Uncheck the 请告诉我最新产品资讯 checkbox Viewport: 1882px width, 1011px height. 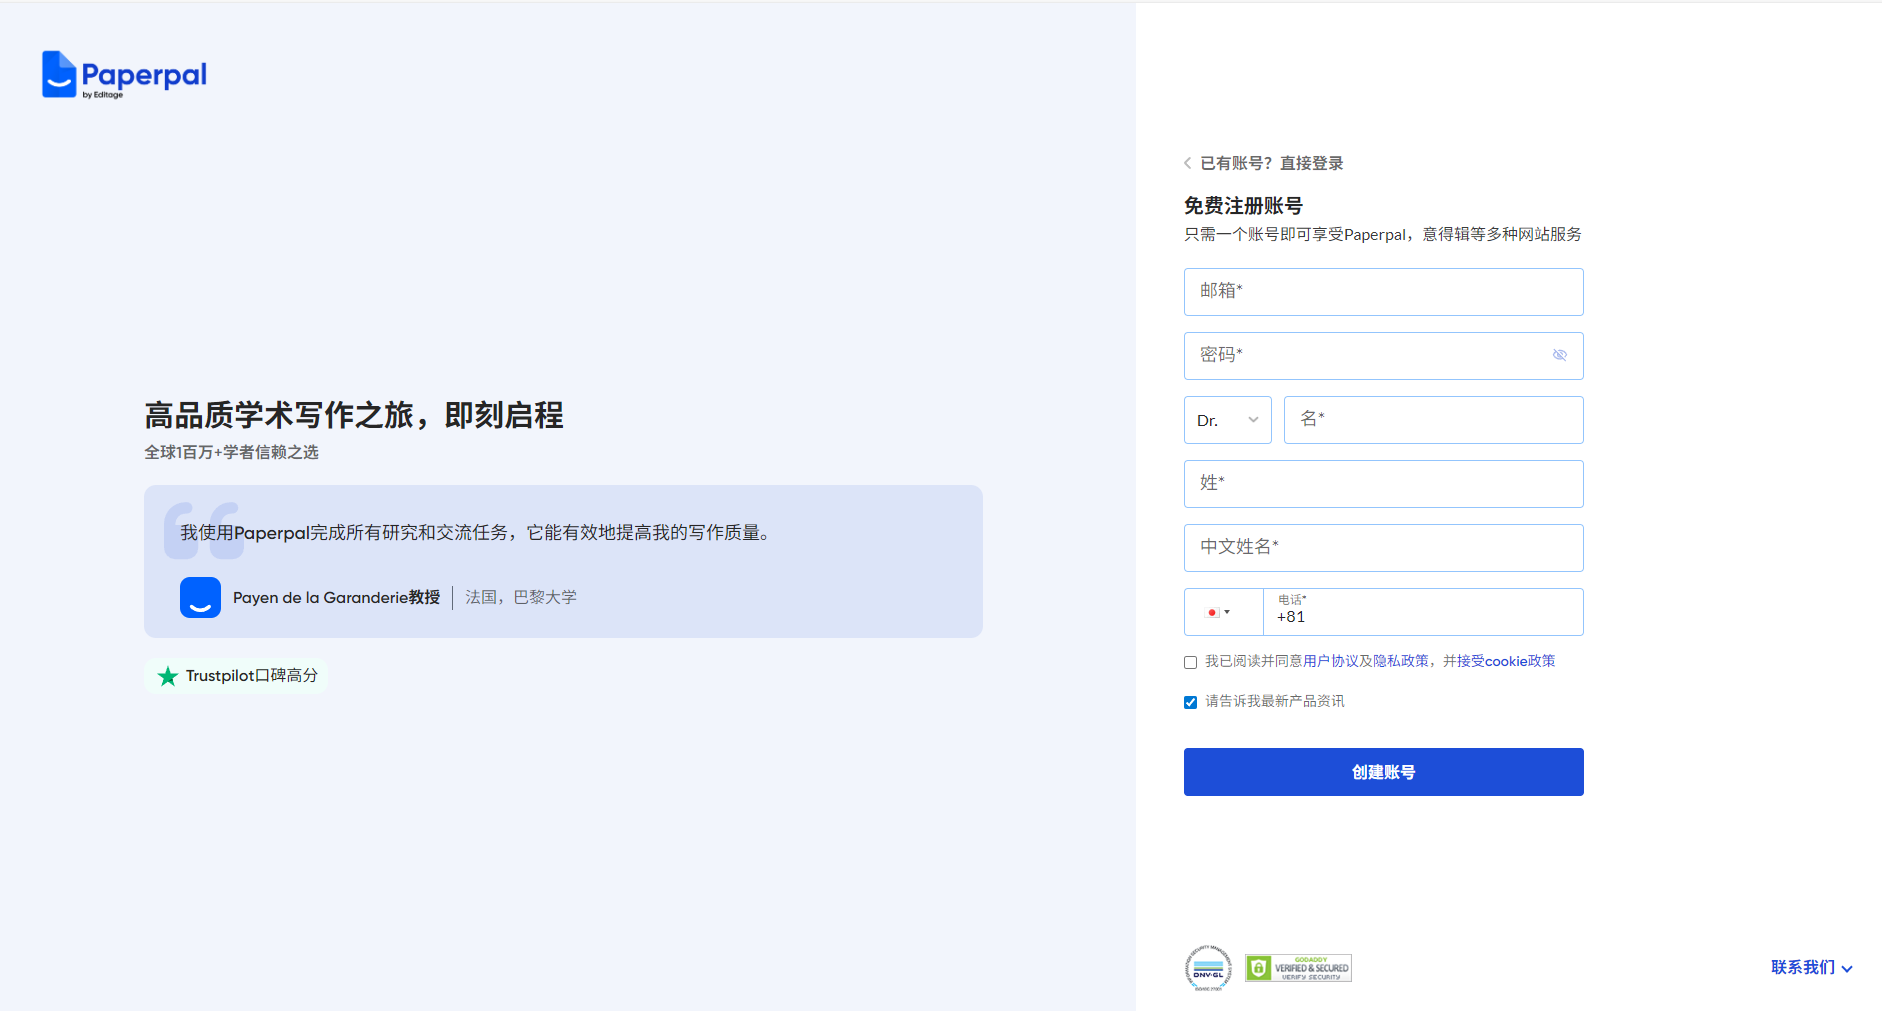(x=1190, y=702)
